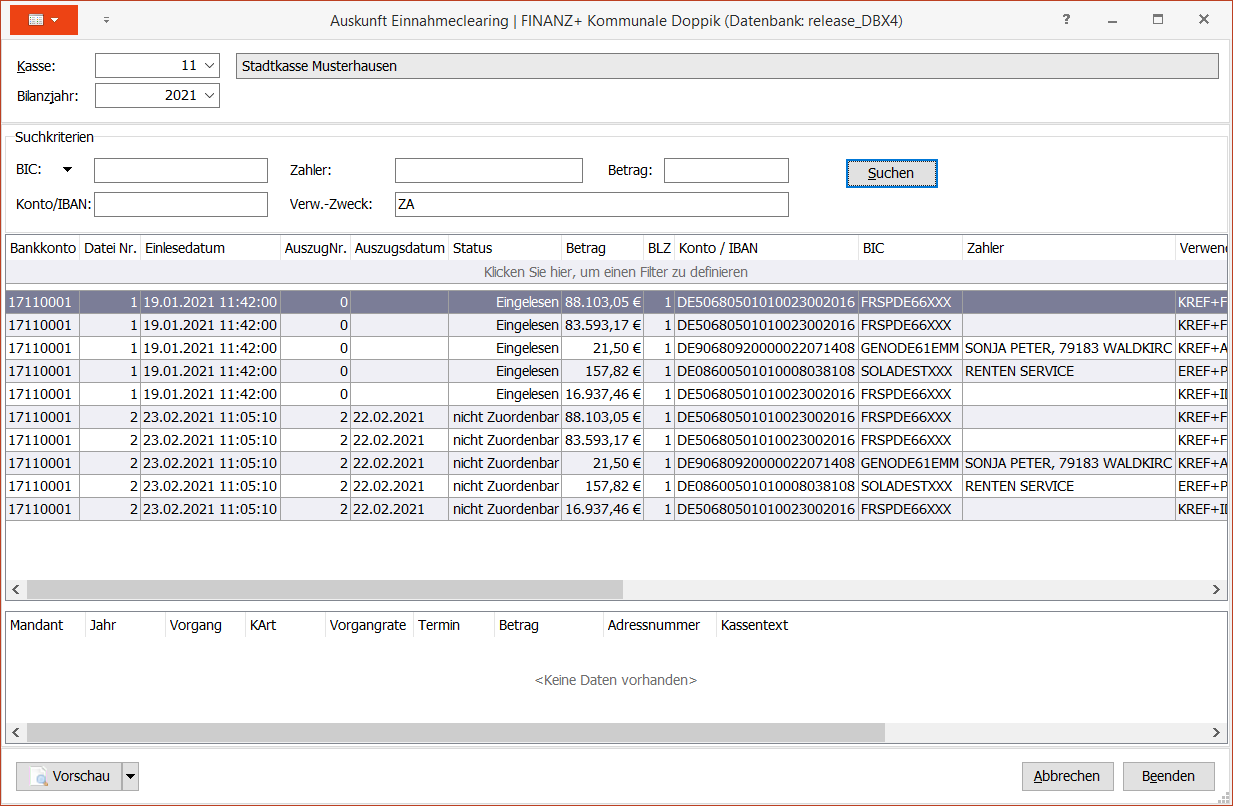Sort by the Datei Nr. column header
The image size is (1233, 806).
(110, 248)
